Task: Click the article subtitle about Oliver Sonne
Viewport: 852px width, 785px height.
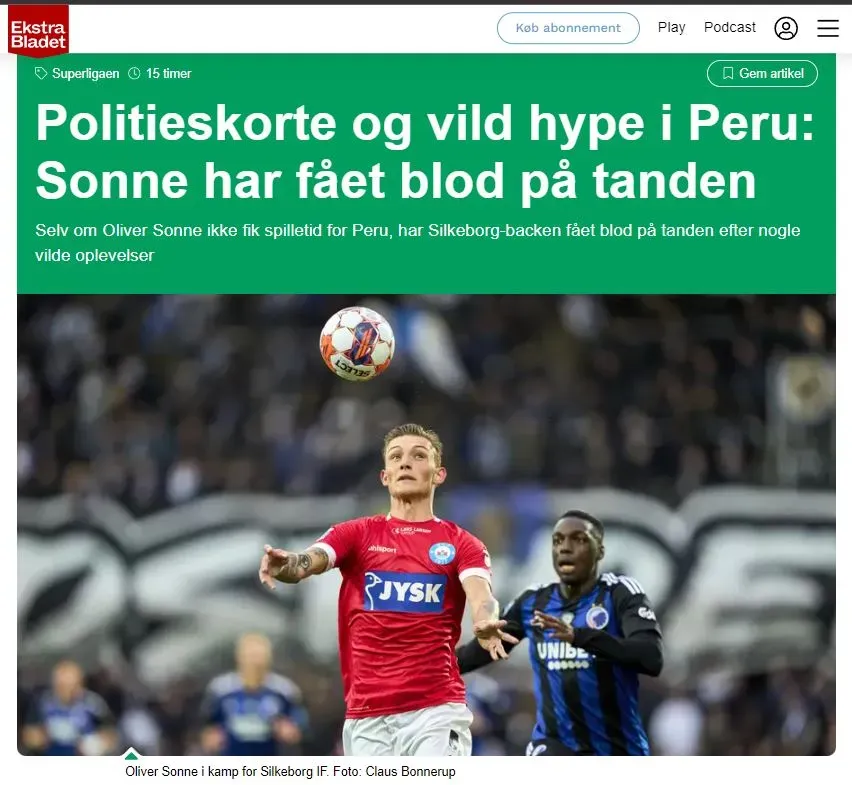Action: coord(417,243)
